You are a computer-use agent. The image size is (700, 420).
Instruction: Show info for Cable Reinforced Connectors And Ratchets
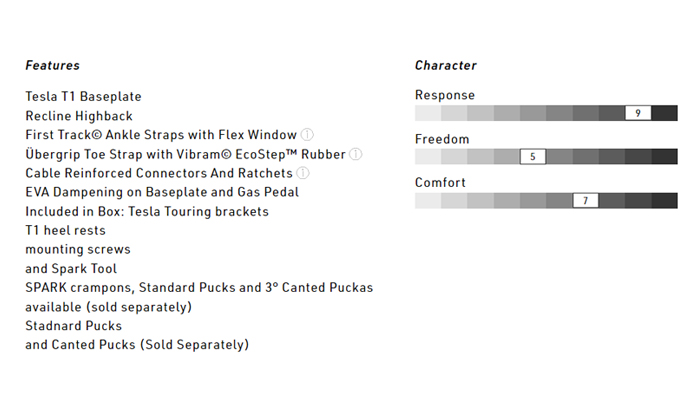point(303,173)
